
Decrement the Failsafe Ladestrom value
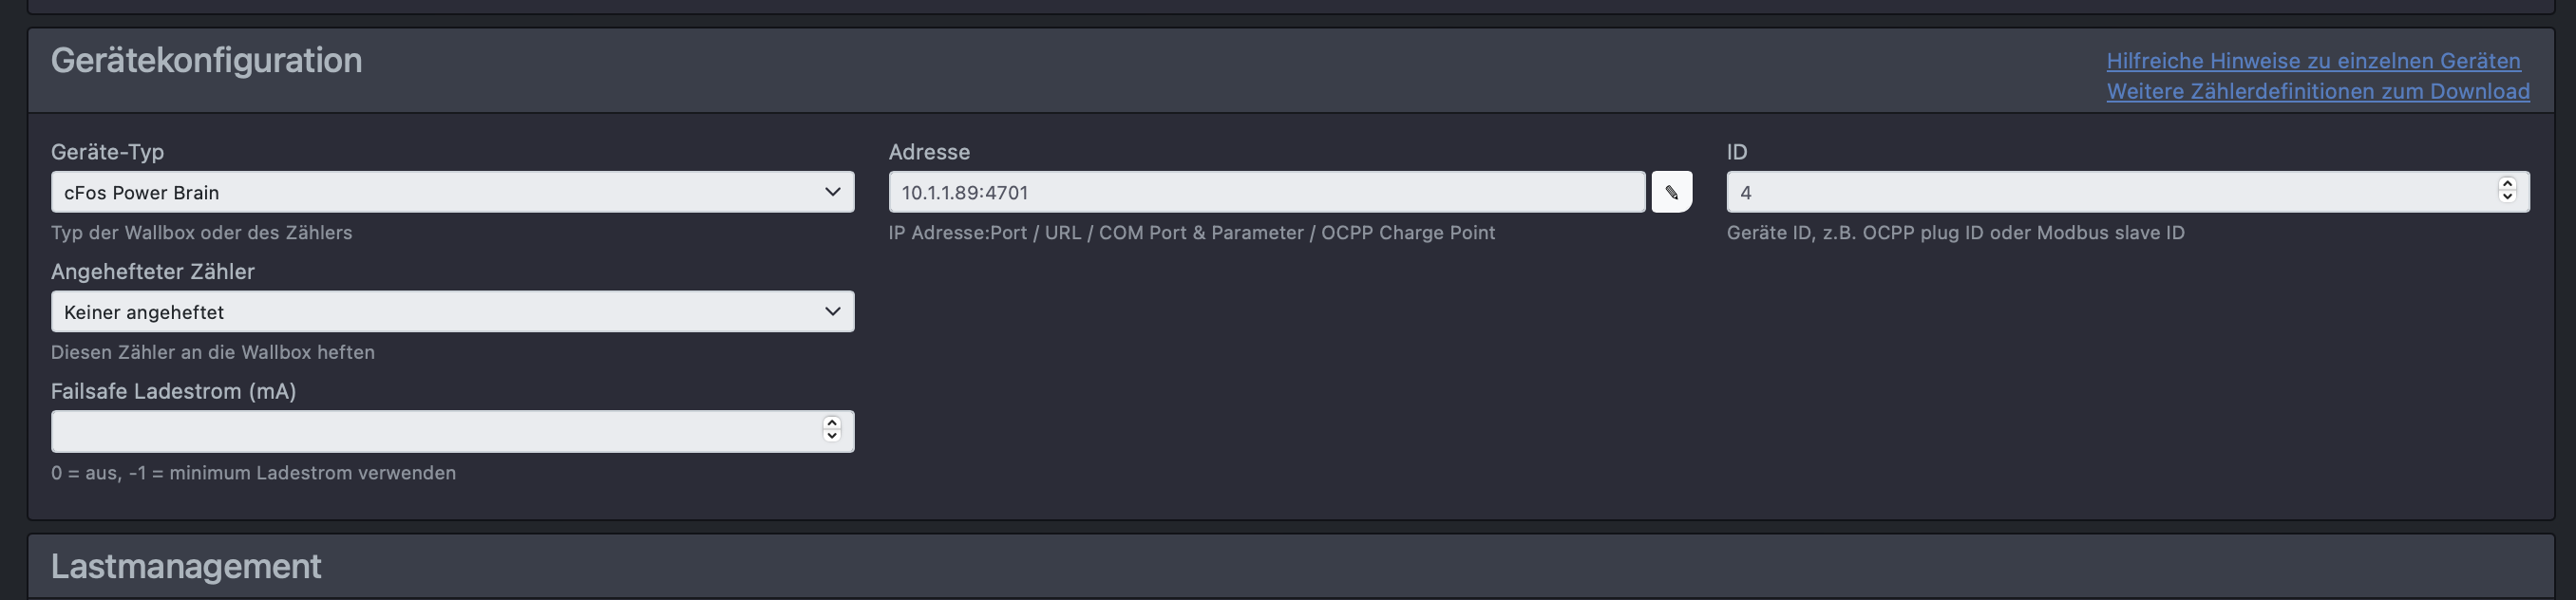point(831,436)
